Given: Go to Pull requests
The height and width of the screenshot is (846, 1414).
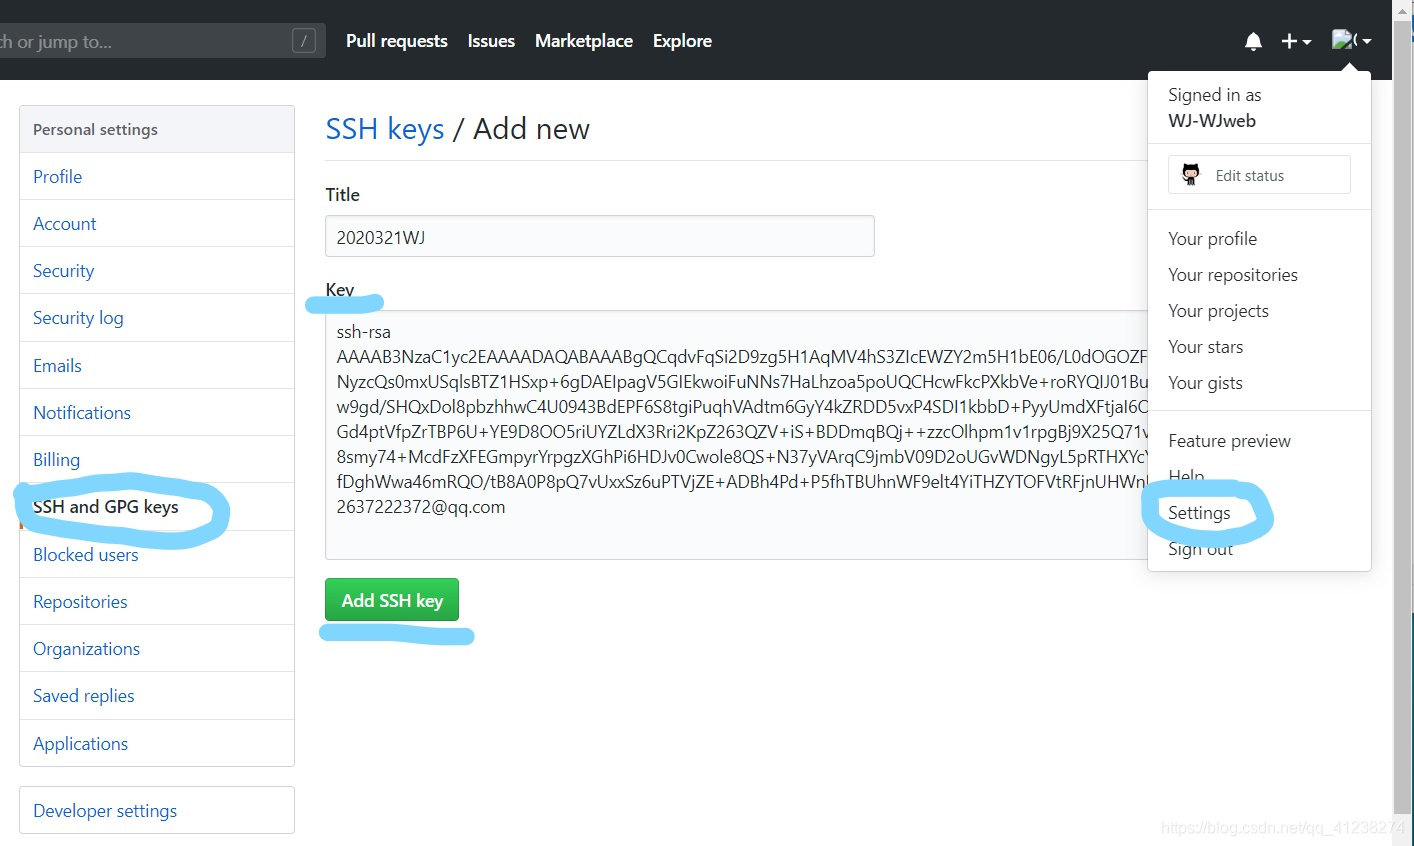Looking at the screenshot, I should pyautogui.click(x=397, y=41).
